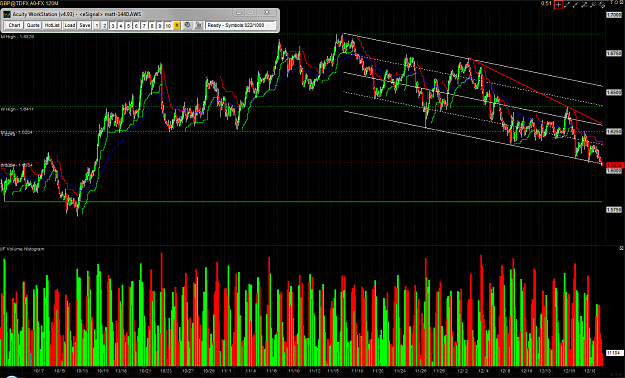625x378 pixels.
Task: Click the W High level label
Action: click(x=16, y=109)
